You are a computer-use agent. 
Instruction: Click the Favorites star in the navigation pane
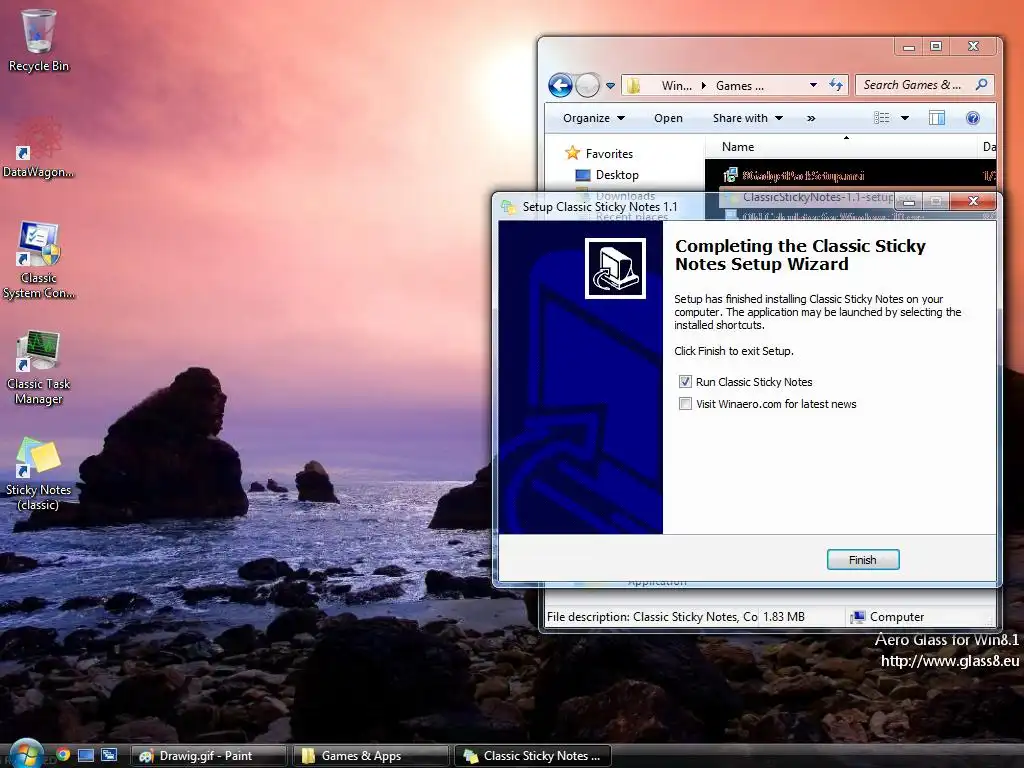(573, 153)
